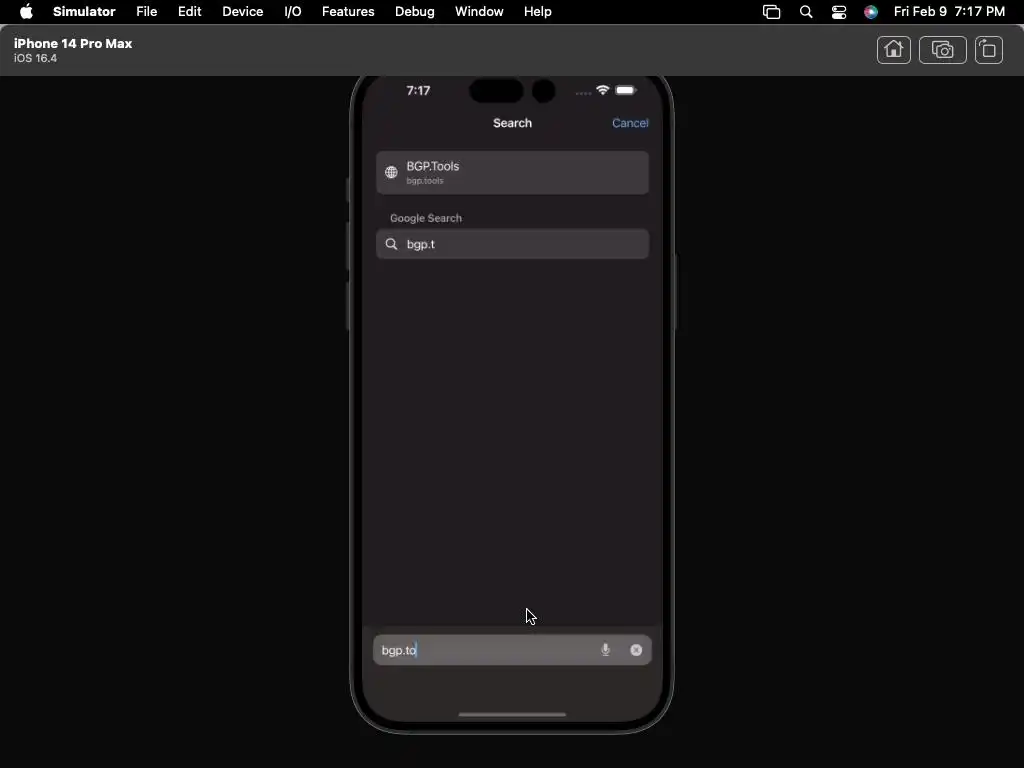Click the date and time in menu bar
1024x768 pixels.
coord(949,12)
